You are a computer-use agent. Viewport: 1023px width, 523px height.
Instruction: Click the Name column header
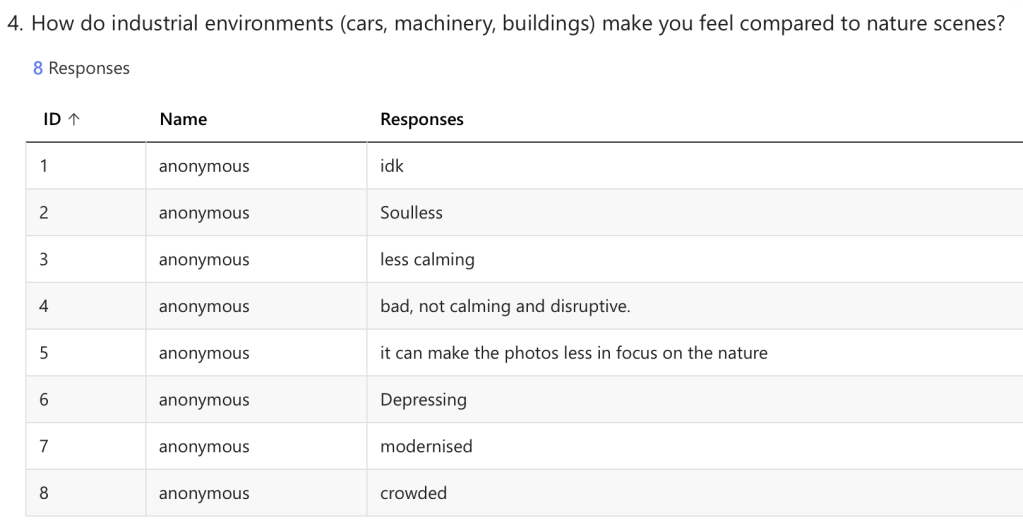point(183,120)
